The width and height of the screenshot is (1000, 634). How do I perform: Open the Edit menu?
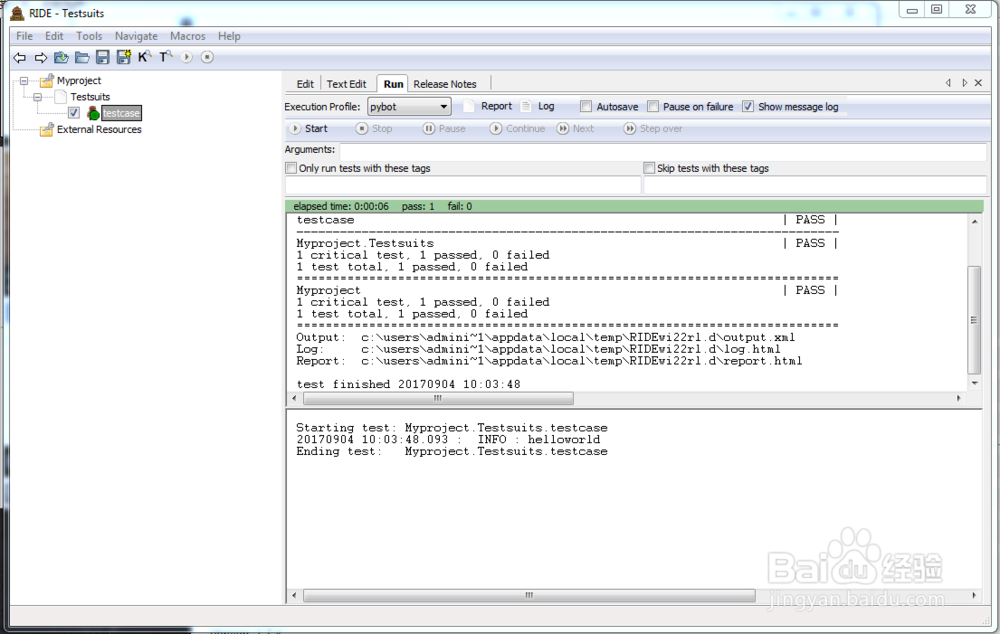pos(54,36)
